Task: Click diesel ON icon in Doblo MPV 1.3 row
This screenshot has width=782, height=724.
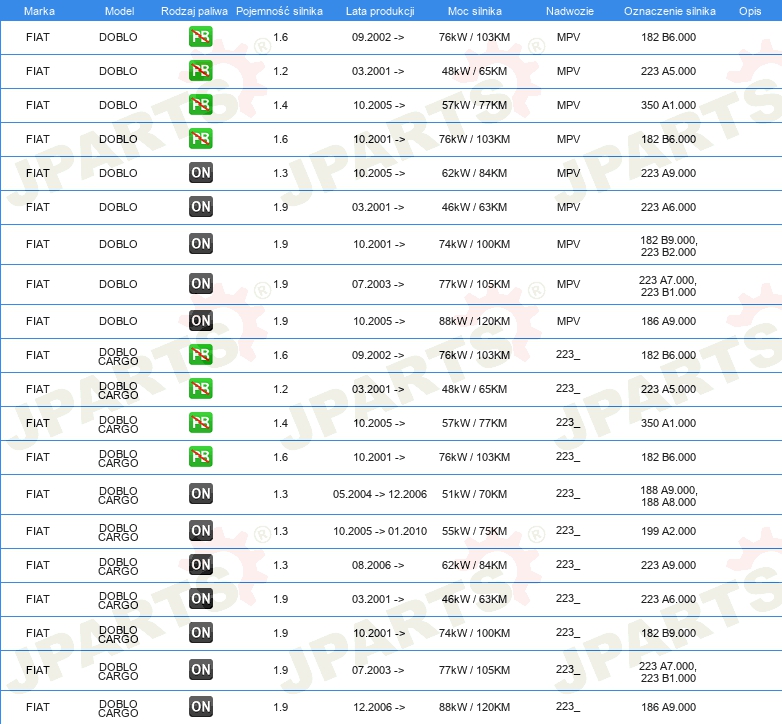Action: pyautogui.click(x=200, y=173)
